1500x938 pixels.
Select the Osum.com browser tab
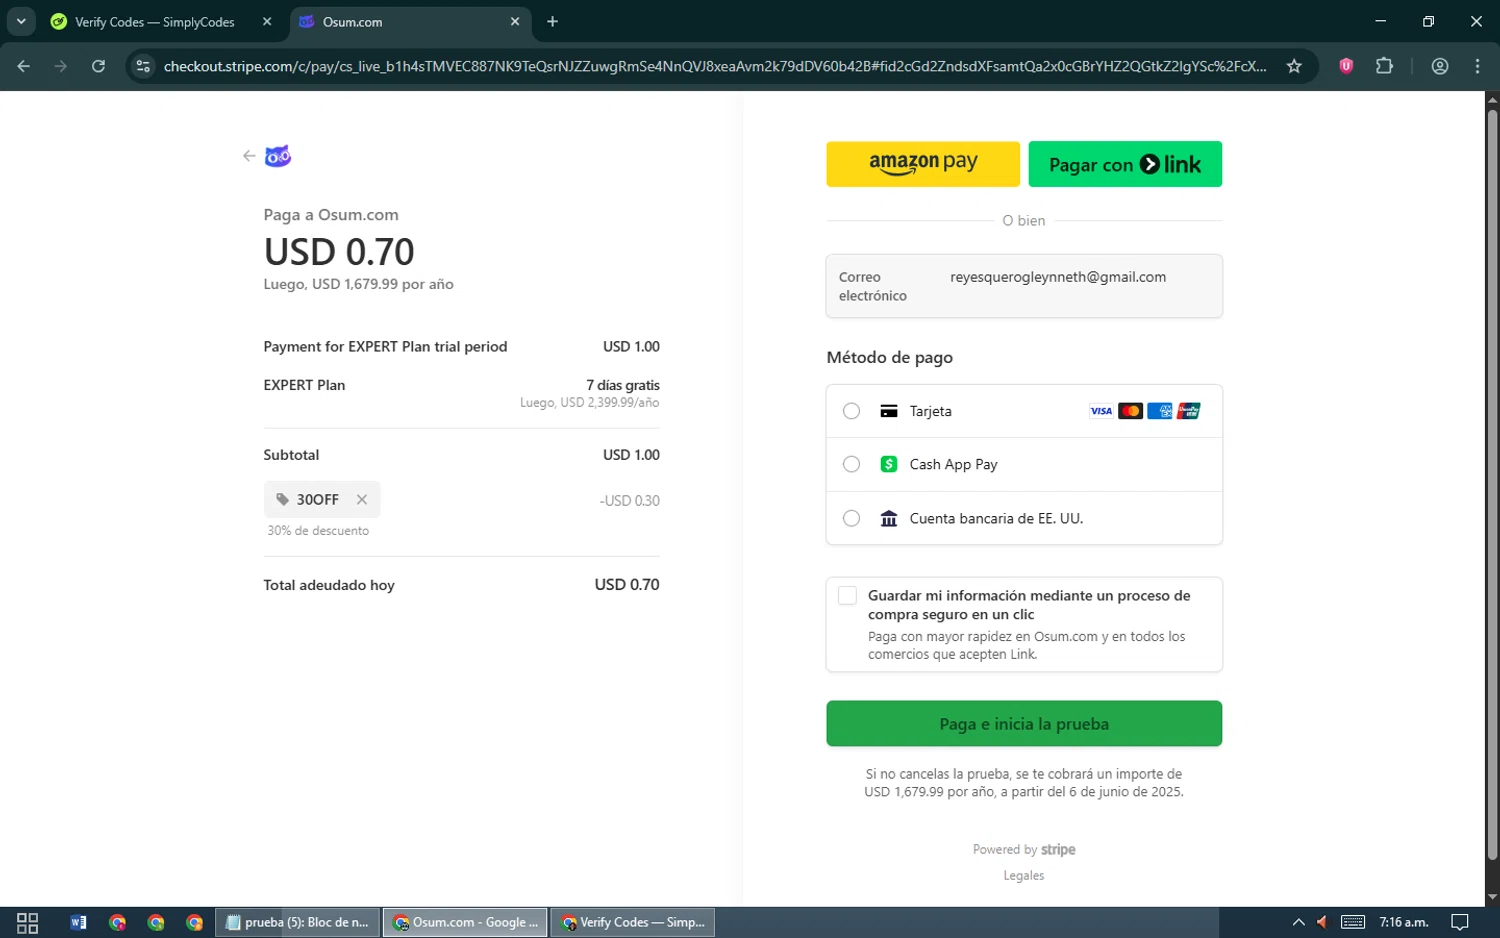click(410, 22)
